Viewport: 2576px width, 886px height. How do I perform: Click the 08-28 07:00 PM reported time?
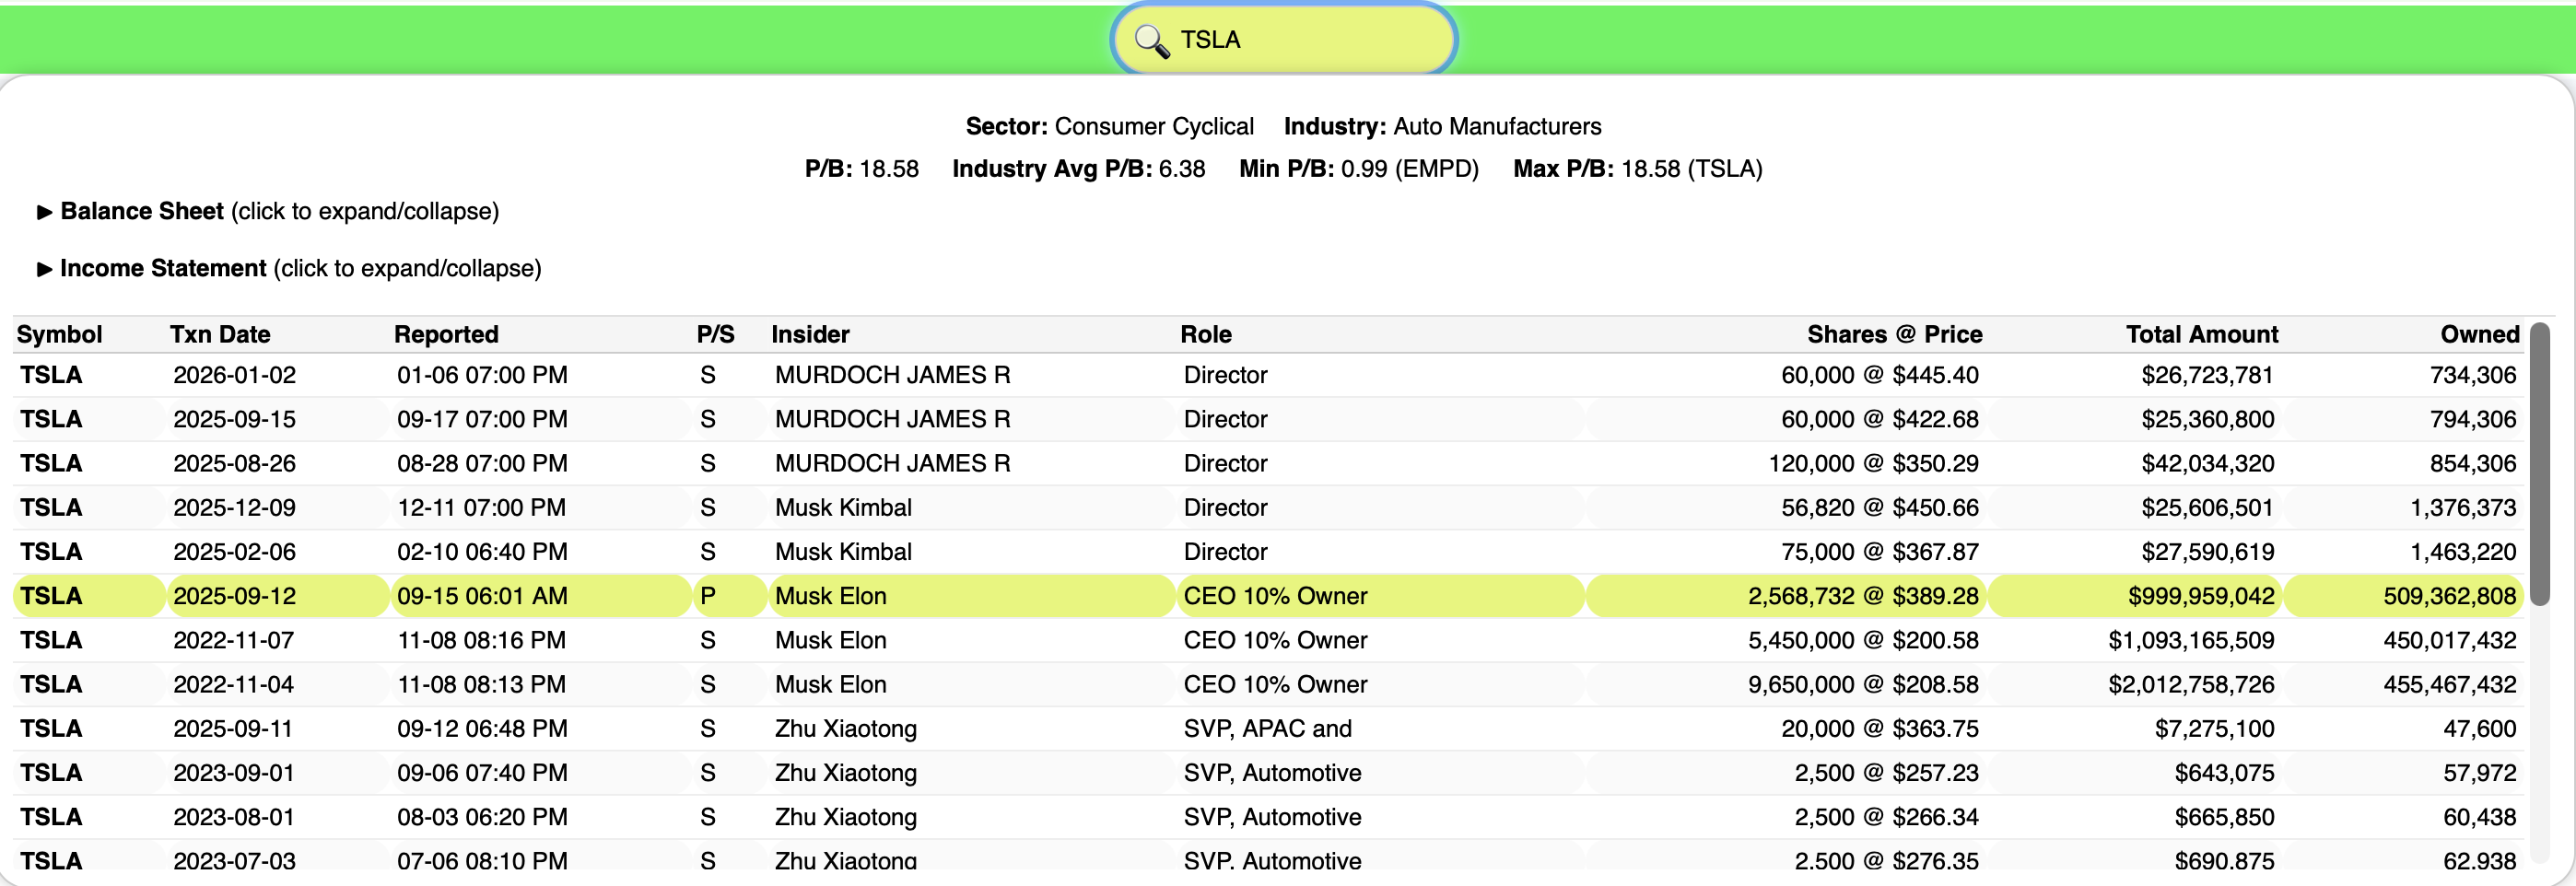pos(482,463)
